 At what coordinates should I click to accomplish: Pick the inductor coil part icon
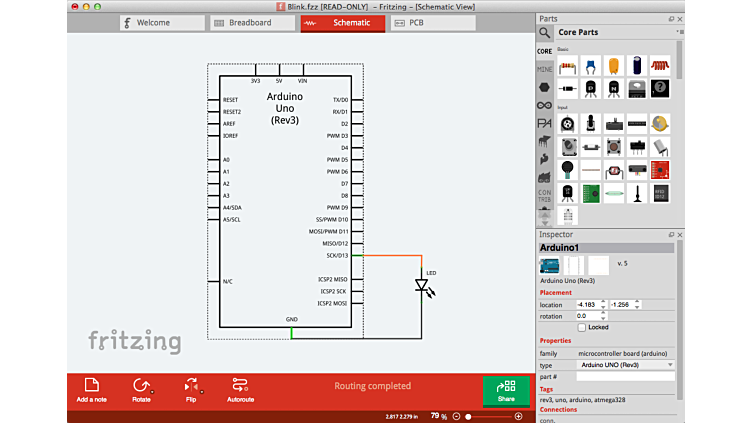coord(660,66)
